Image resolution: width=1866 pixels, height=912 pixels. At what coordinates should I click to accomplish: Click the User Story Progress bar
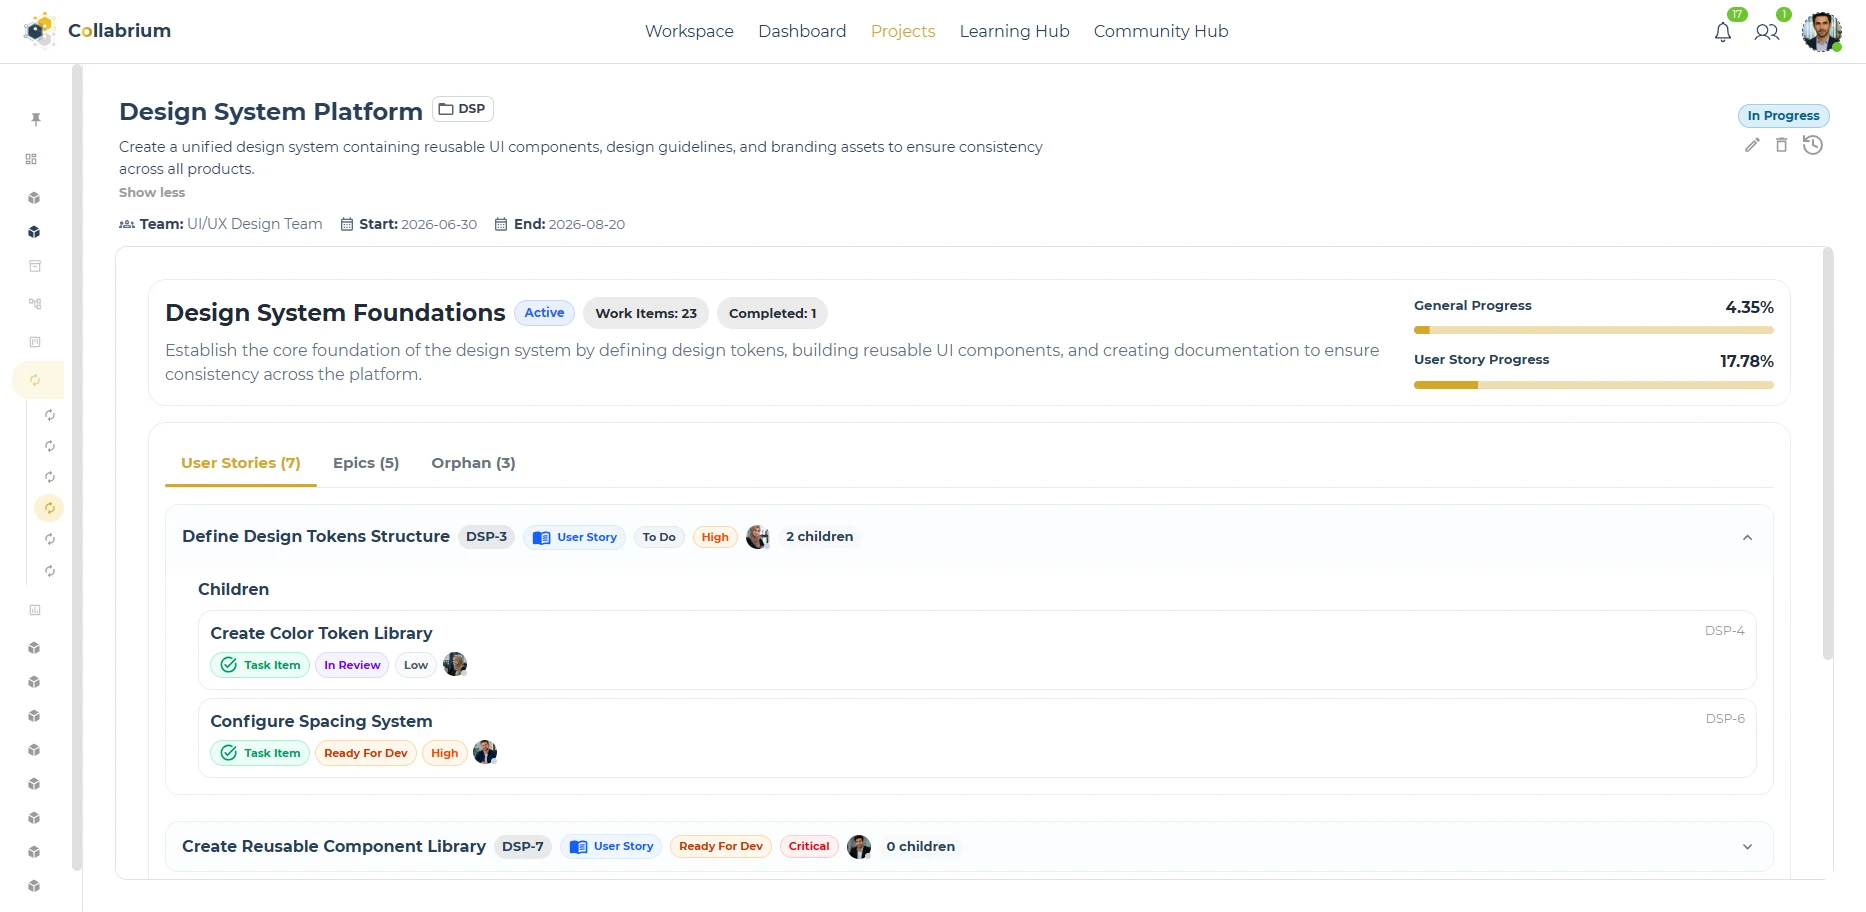pyautogui.click(x=1593, y=385)
